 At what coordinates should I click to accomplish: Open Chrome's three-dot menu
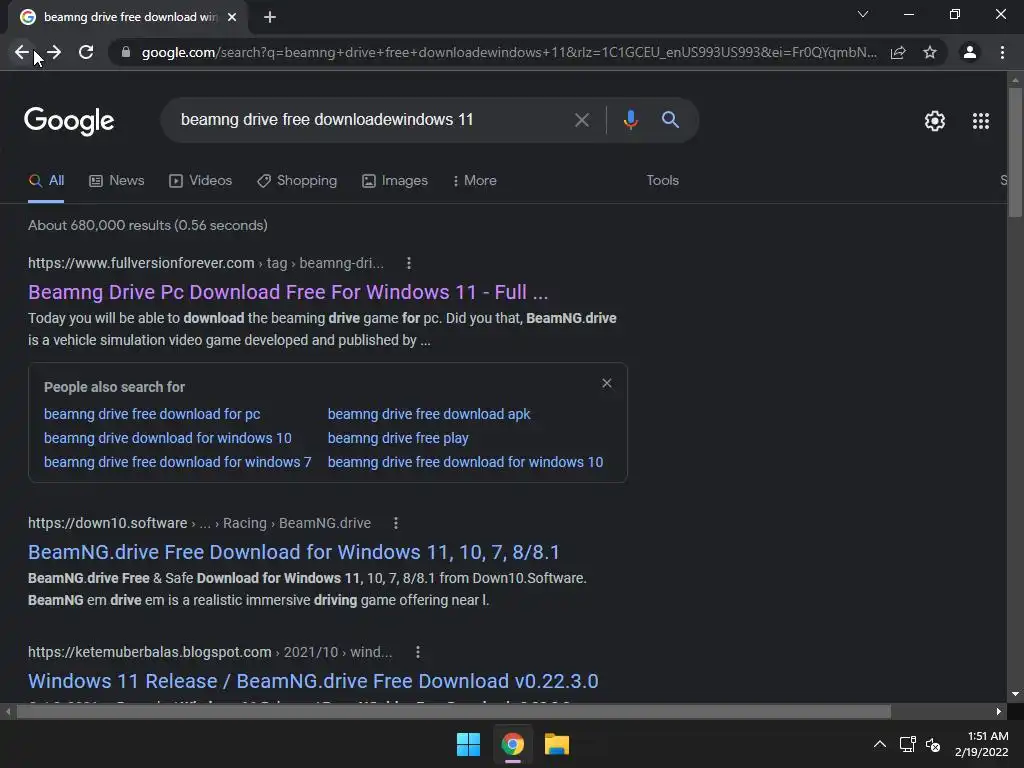pos(1002,52)
